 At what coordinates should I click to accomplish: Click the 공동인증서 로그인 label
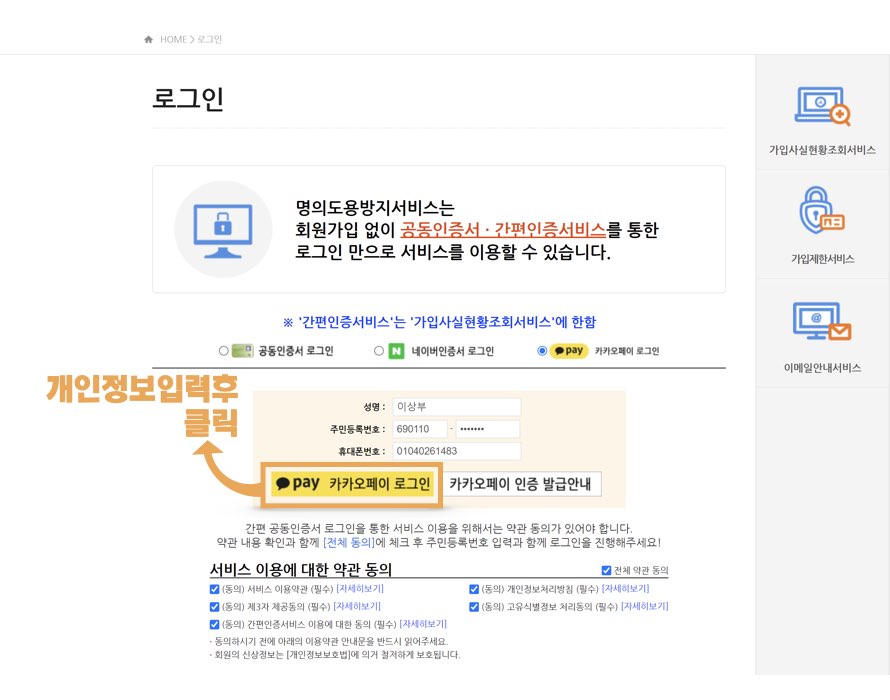click(x=296, y=351)
